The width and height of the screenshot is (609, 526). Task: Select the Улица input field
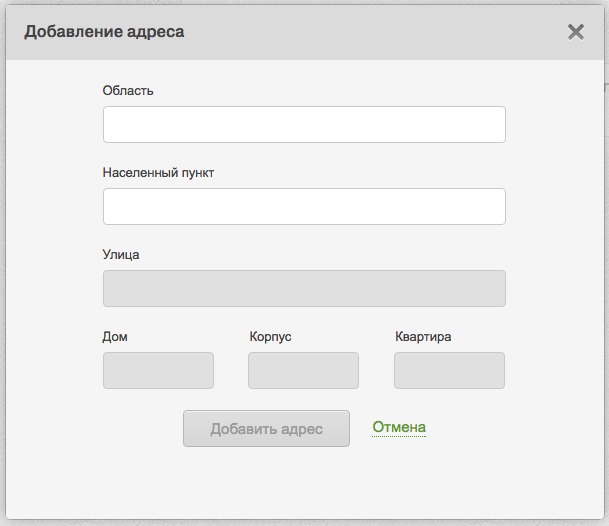pos(304,289)
